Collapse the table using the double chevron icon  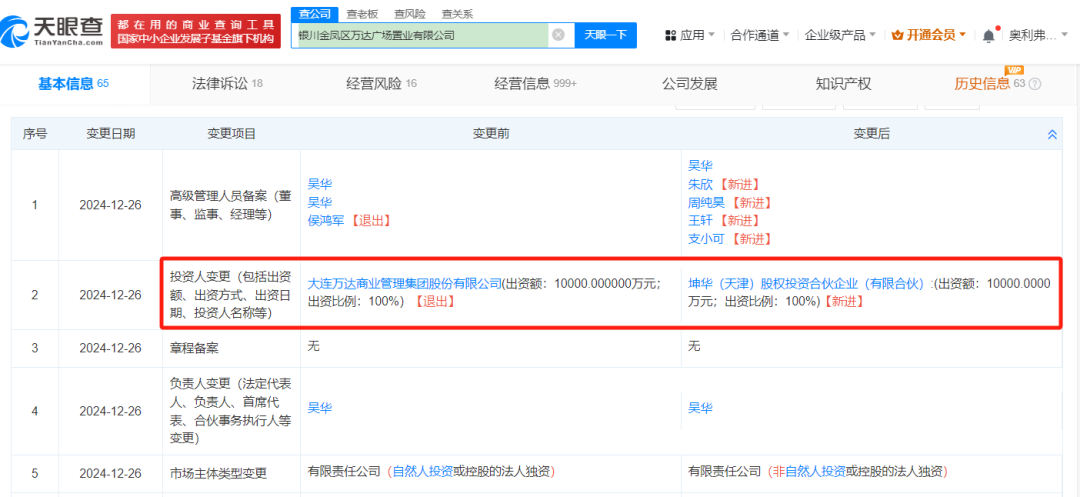pyautogui.click(x=1052, y=134)
